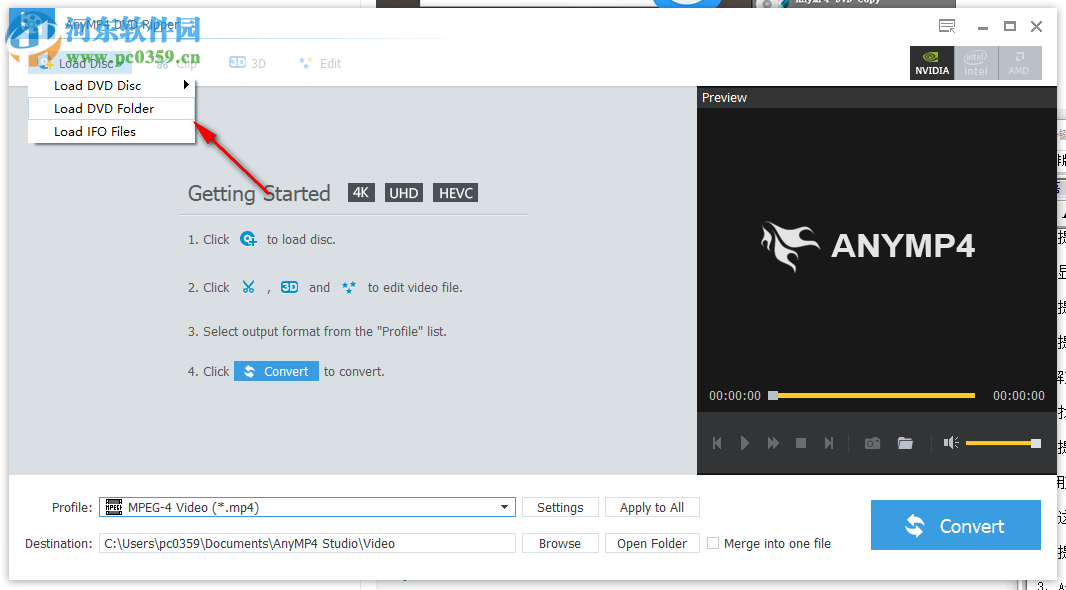The width and height of the screenshot is (1066, 590).
Task: Choose Load DVD Folder menu entry
Action: point(111,109)
